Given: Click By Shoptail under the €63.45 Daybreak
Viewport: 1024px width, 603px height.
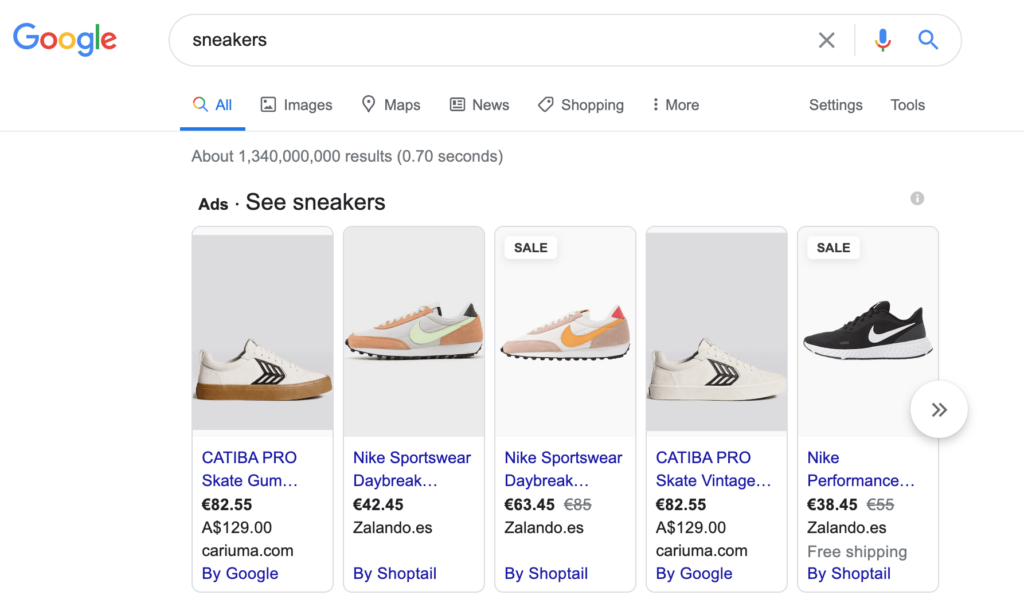Looking at the screenshot, I should tap(546, 574).
